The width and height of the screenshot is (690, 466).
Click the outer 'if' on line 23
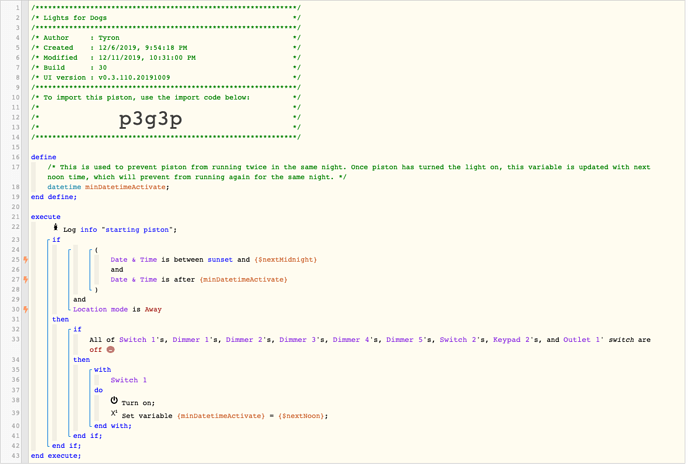pos(56,240)
